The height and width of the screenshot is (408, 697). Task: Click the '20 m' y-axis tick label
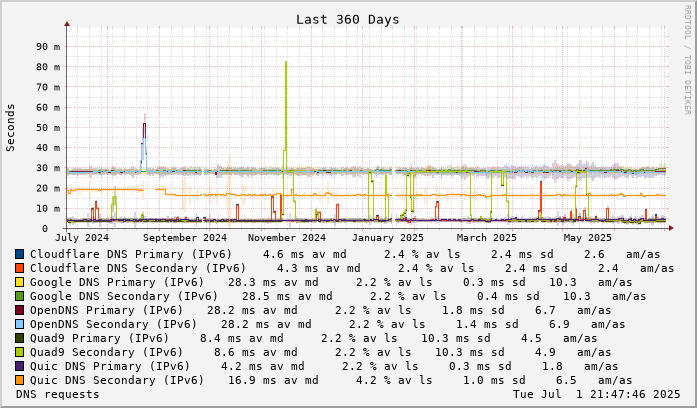pos(48,188)
